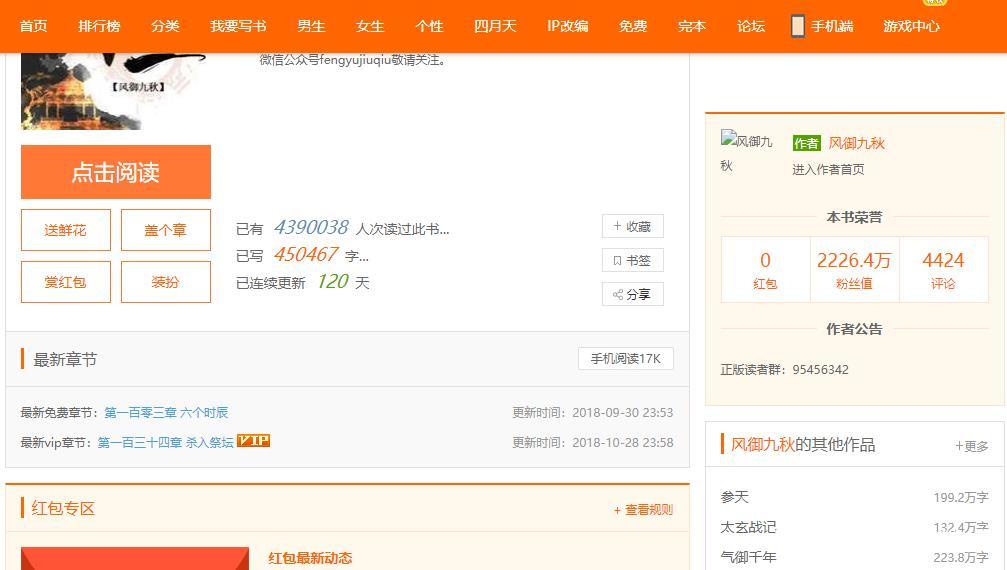The image size is (1007, 570).
Task: Add book with the 收藏 plus icon button
Action: [x=633, y=227]
